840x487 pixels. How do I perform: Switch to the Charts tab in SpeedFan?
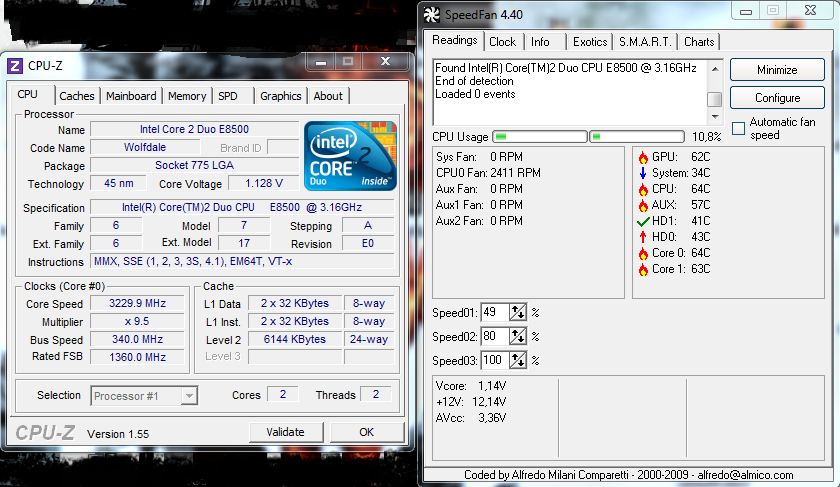699,42
